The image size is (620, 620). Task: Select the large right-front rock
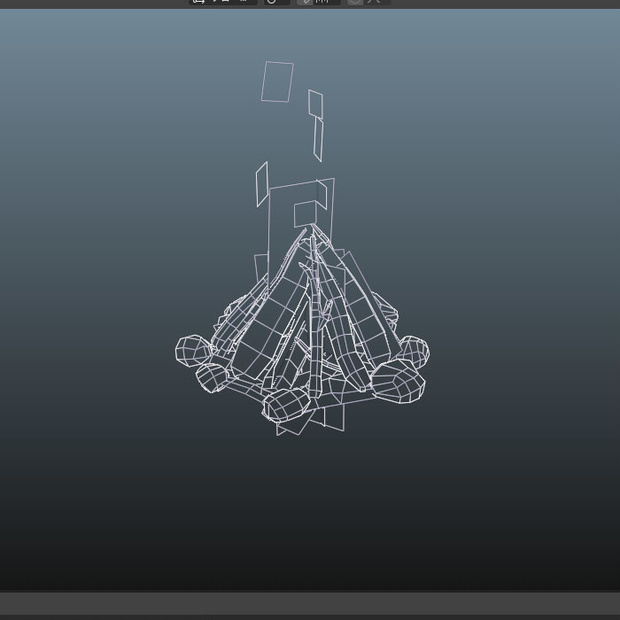[398, 381]
